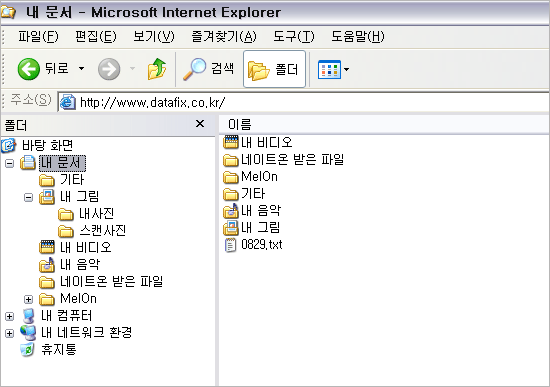Expand the MelOn tree node
550x387 pixels.
tap(28, 299)
